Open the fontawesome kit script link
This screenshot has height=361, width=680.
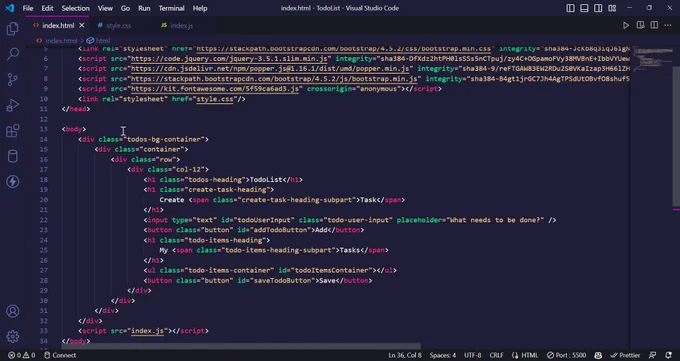[x=215, y=89]
